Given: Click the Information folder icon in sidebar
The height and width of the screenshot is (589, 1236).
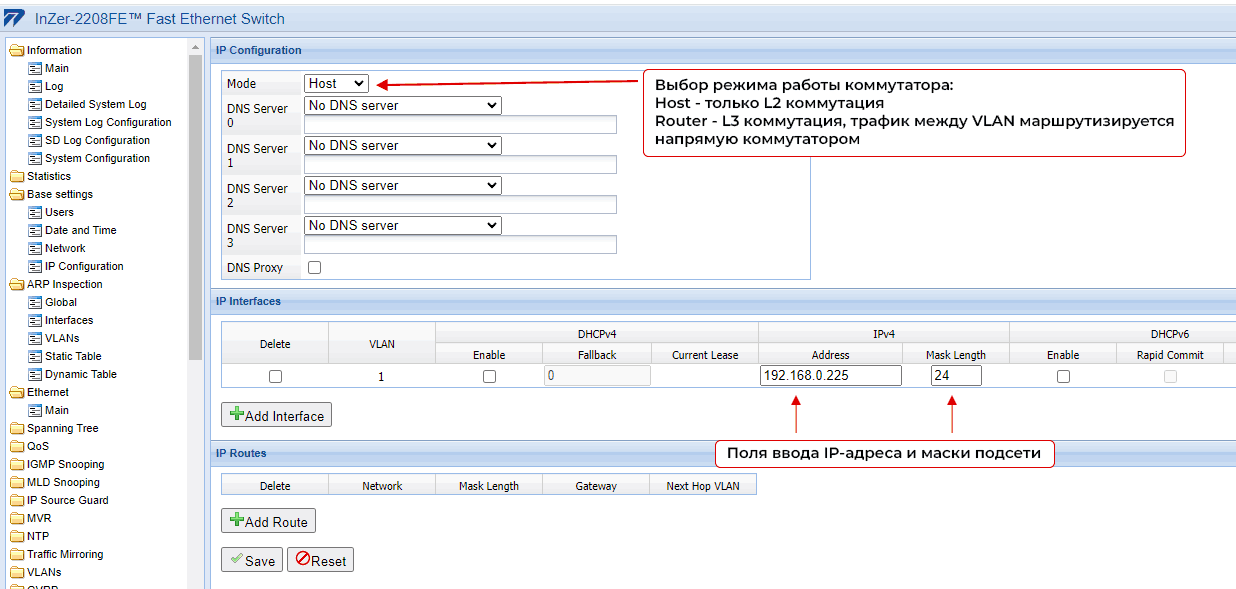Looking at the screenshot, I should (17, 50).
